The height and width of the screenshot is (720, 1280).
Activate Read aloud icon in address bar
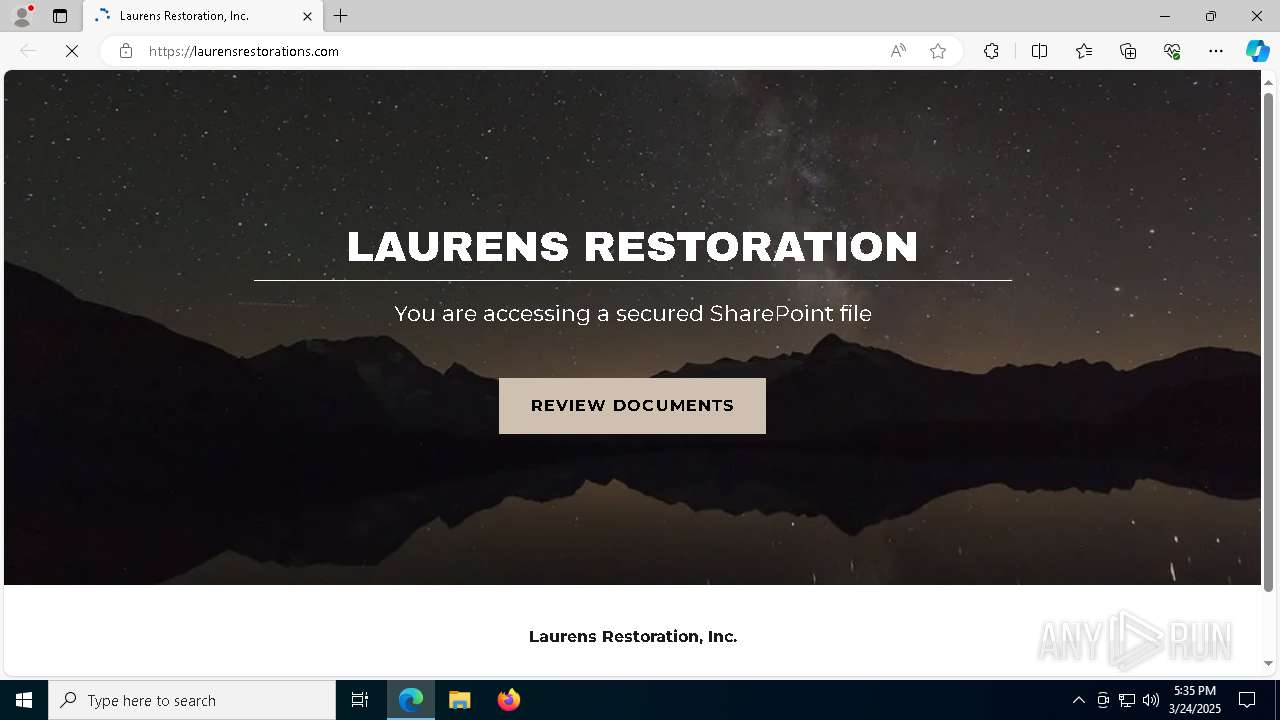coord(898,51)
